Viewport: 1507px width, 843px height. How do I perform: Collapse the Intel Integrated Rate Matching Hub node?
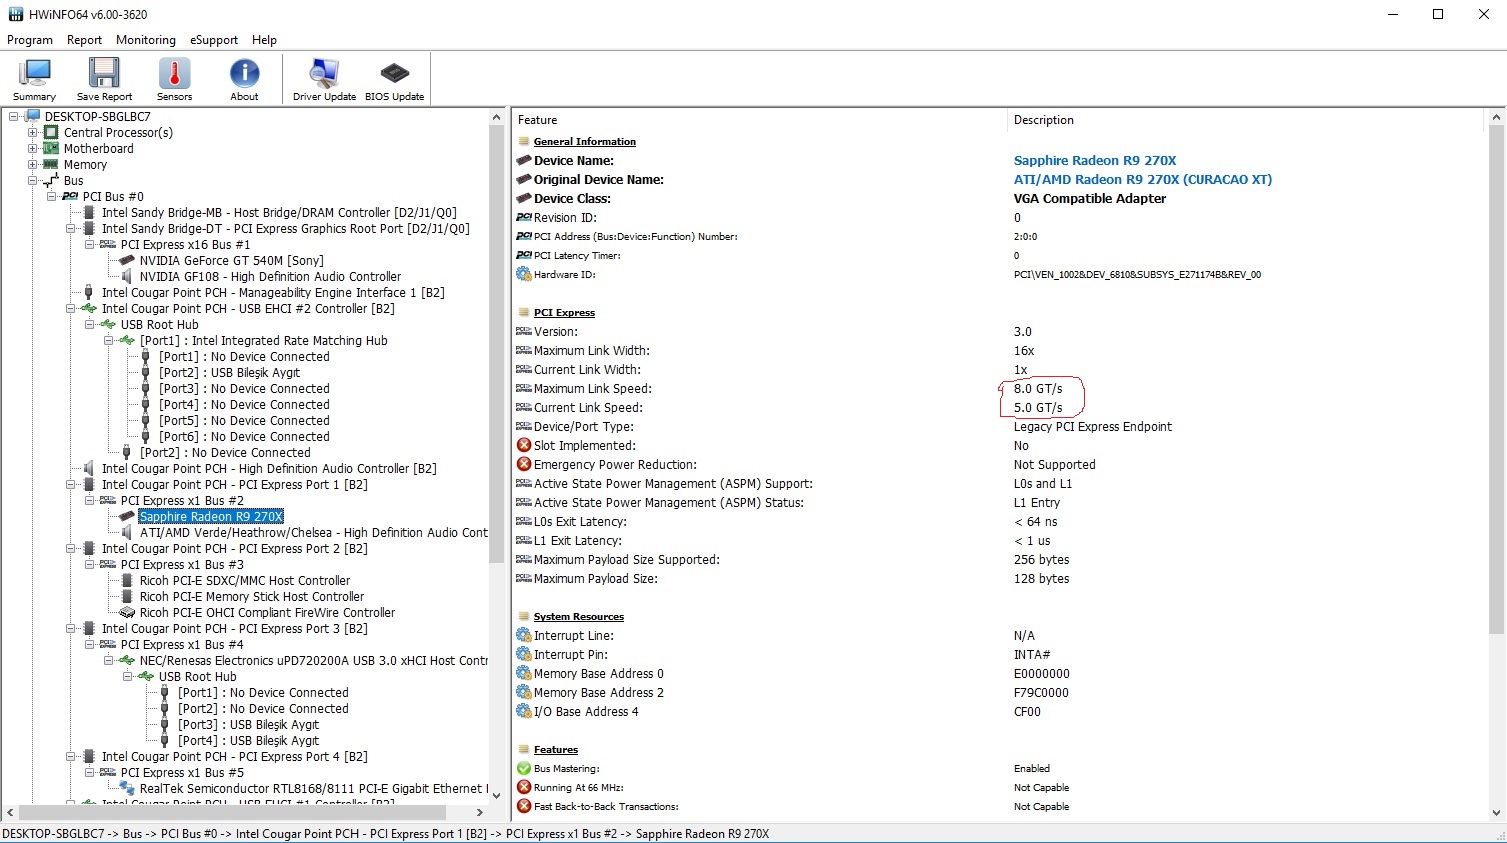[108, 340]
